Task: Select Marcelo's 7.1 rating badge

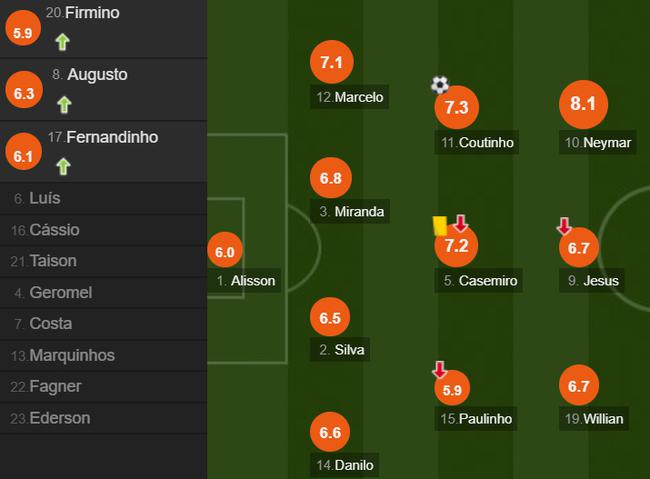Action: pos(331,62)
